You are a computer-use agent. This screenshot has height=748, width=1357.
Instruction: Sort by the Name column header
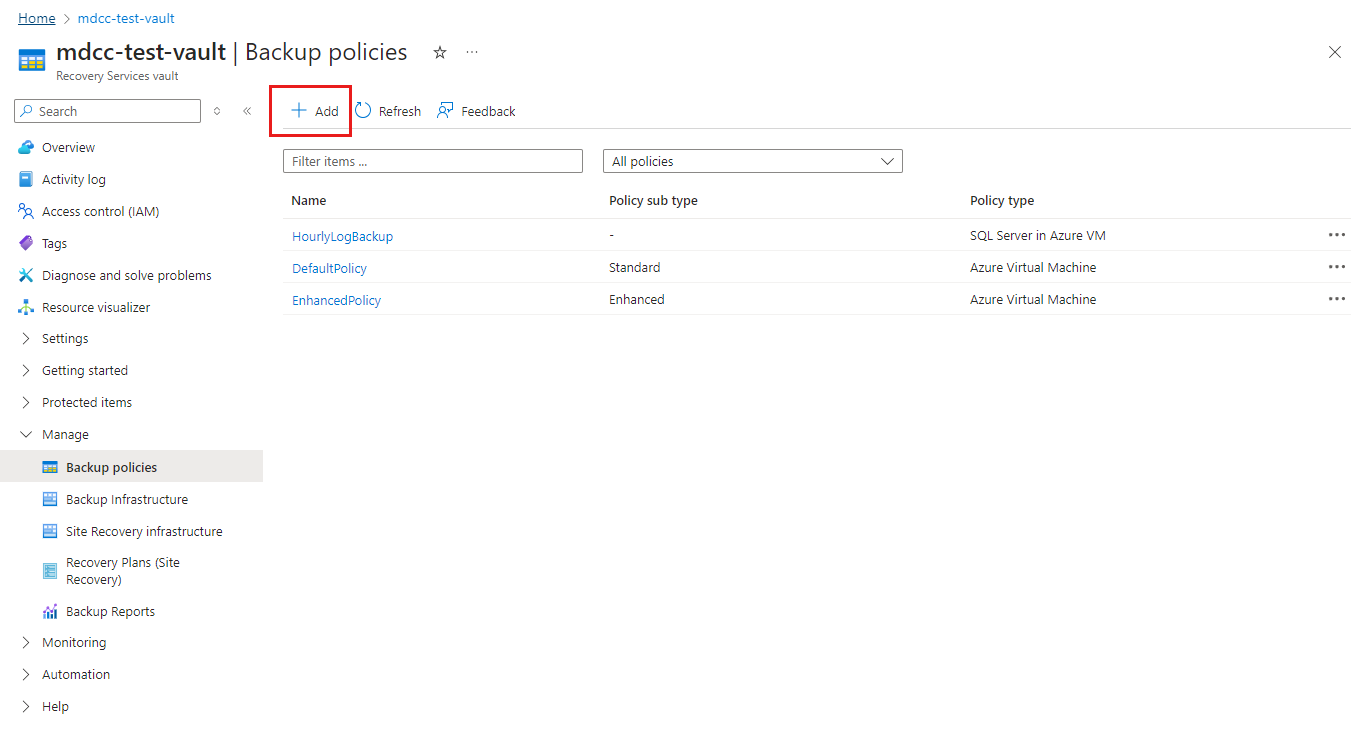click(309, 201)
